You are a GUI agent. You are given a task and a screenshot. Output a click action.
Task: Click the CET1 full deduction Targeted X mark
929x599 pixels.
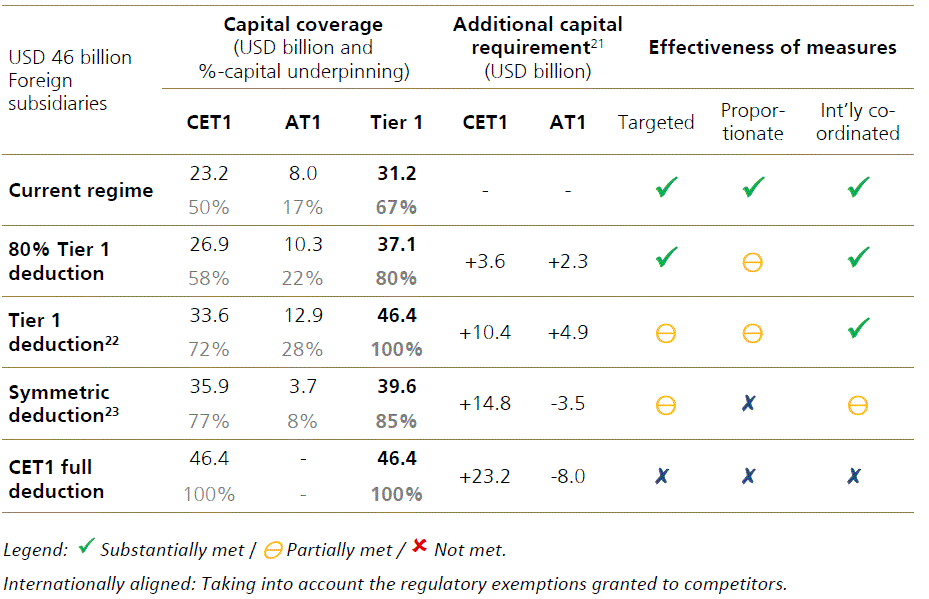(661, 477)
